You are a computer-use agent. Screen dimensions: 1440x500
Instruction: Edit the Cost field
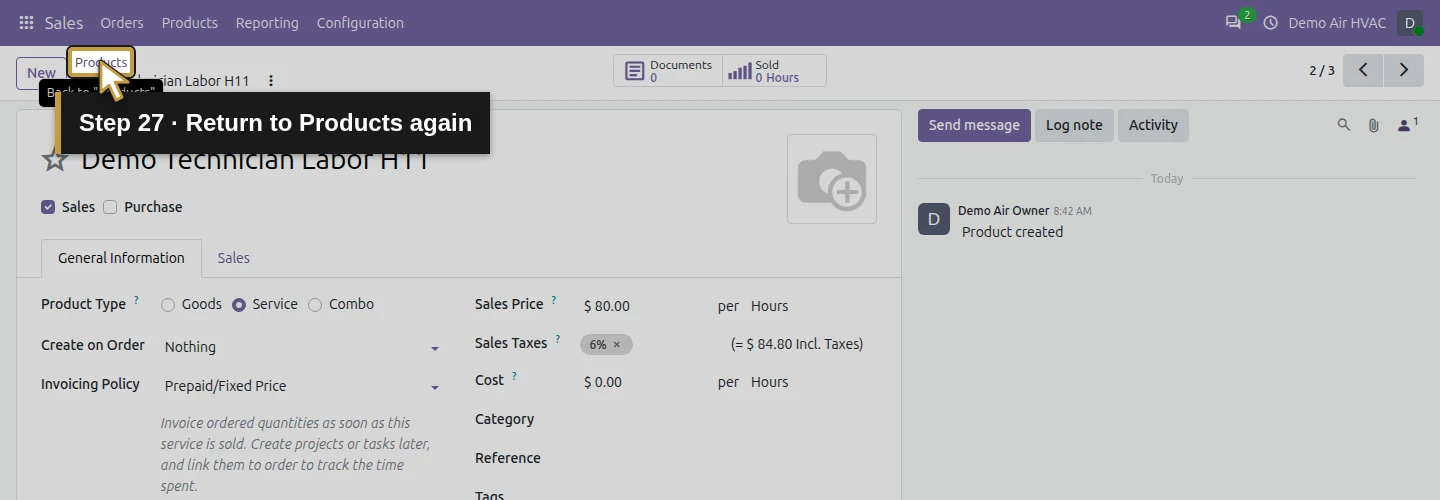tap(643, 382)
